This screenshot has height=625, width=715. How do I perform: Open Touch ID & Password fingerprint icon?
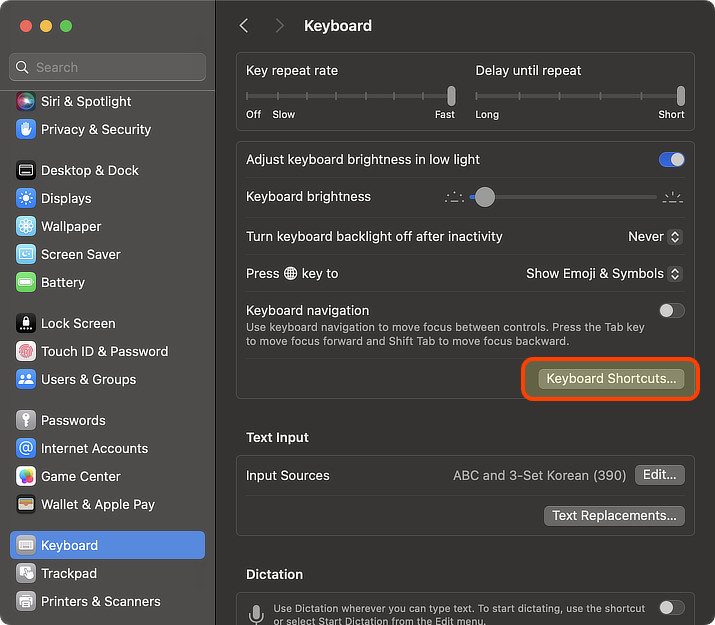[26, 351]
